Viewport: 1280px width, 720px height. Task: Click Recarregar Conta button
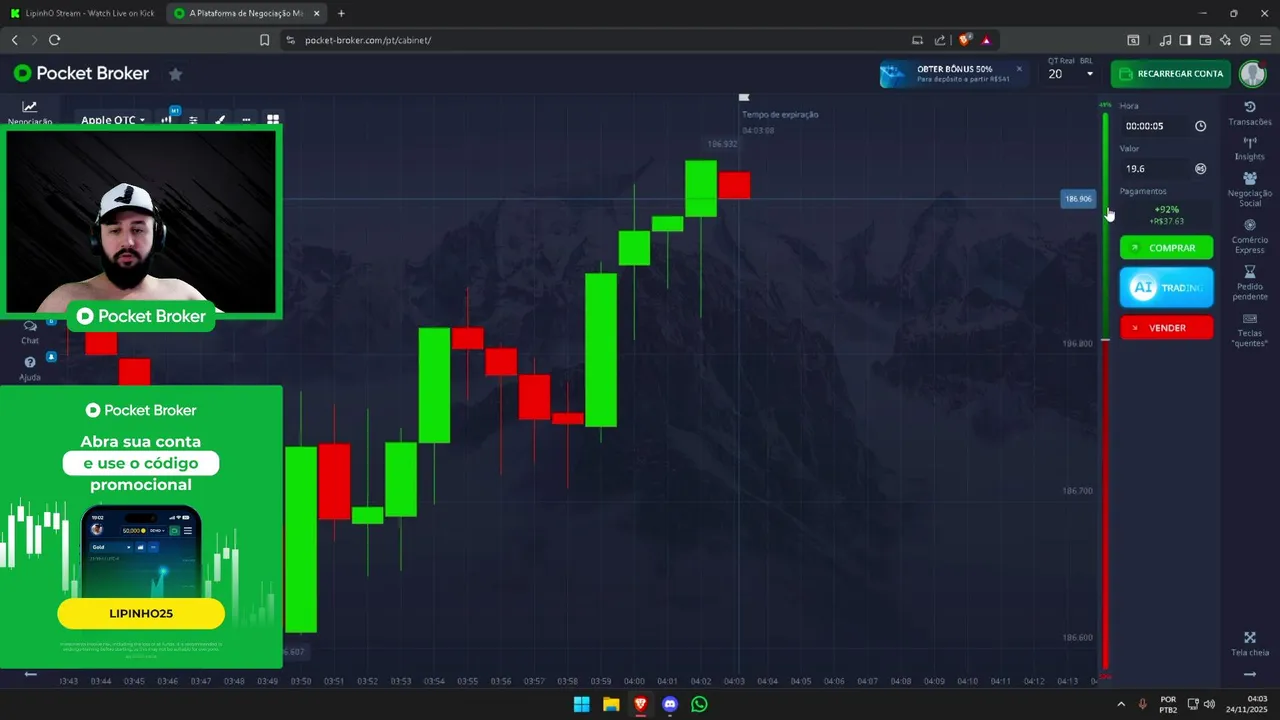tap(1170, 74)
